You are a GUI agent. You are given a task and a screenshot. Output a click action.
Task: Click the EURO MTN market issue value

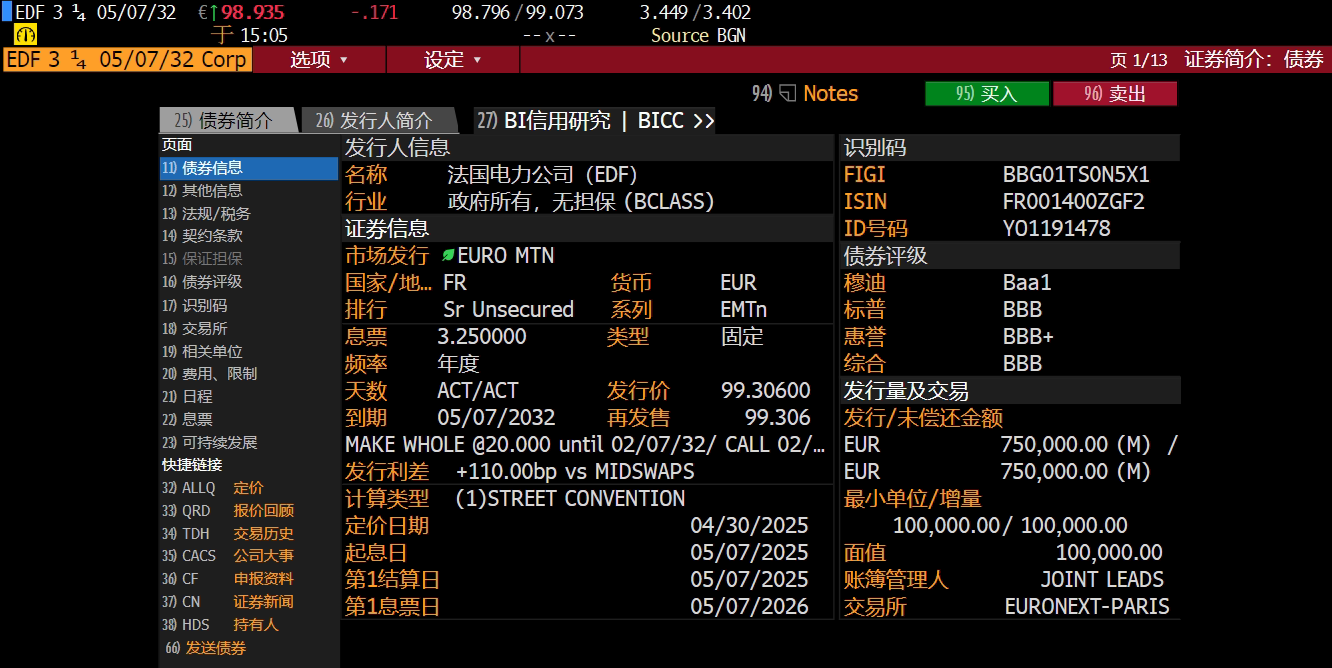pyautogui.click(x=505, y=256)
